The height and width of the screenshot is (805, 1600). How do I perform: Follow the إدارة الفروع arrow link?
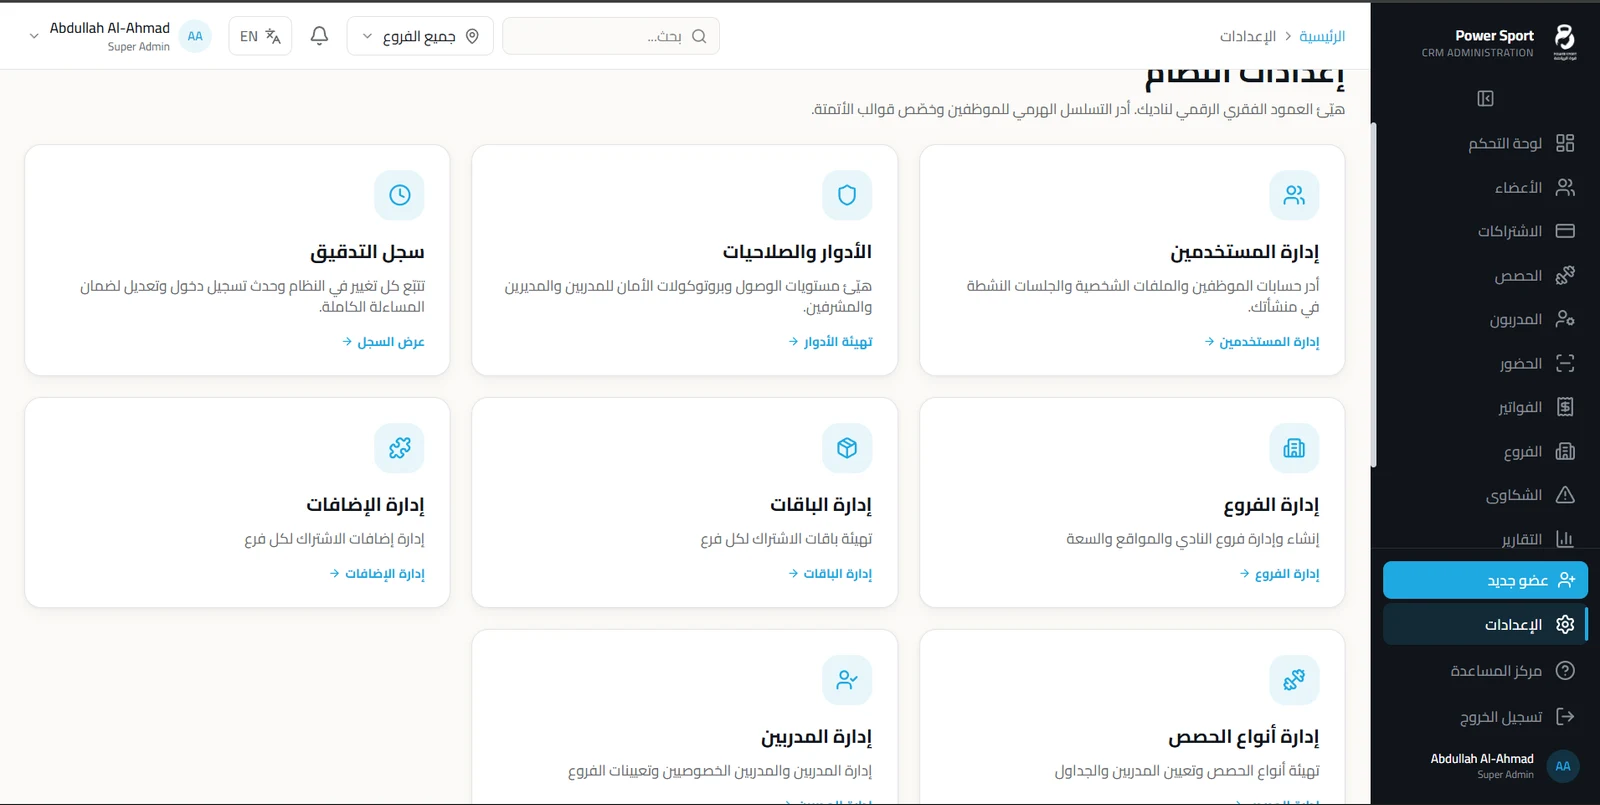coord(1279,574)
